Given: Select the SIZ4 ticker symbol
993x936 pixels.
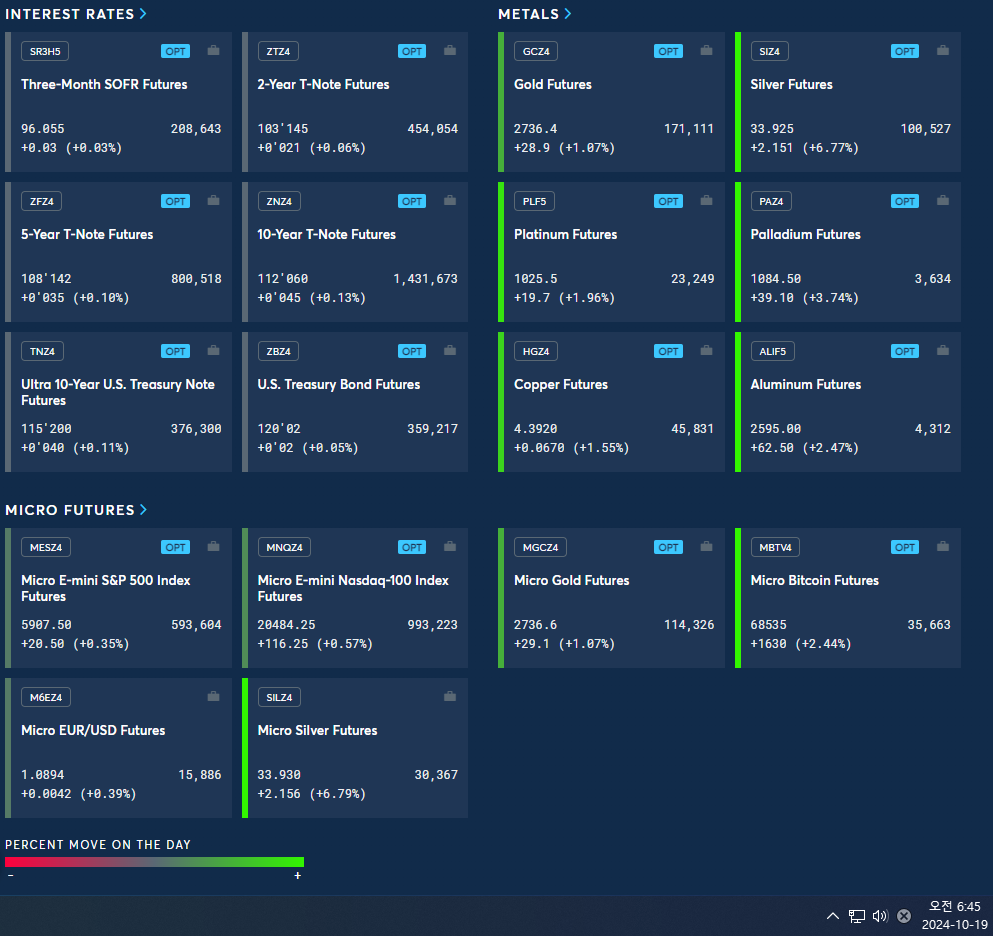Looking at the screenshot, I should point(769,51).
